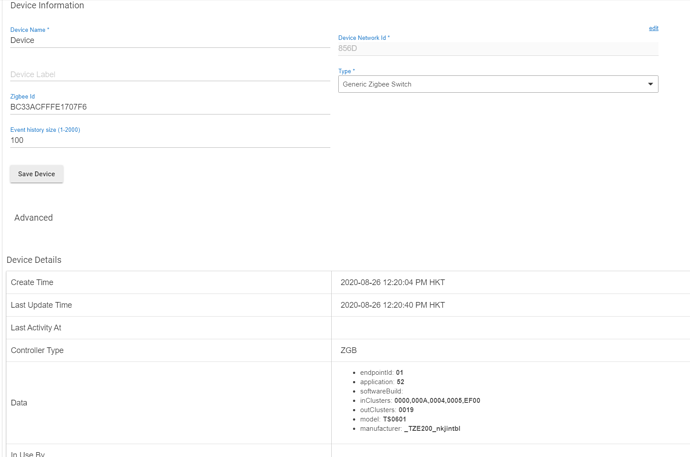Click the Device Details heading
Screen dimensions: 690x457
(34, 260)
